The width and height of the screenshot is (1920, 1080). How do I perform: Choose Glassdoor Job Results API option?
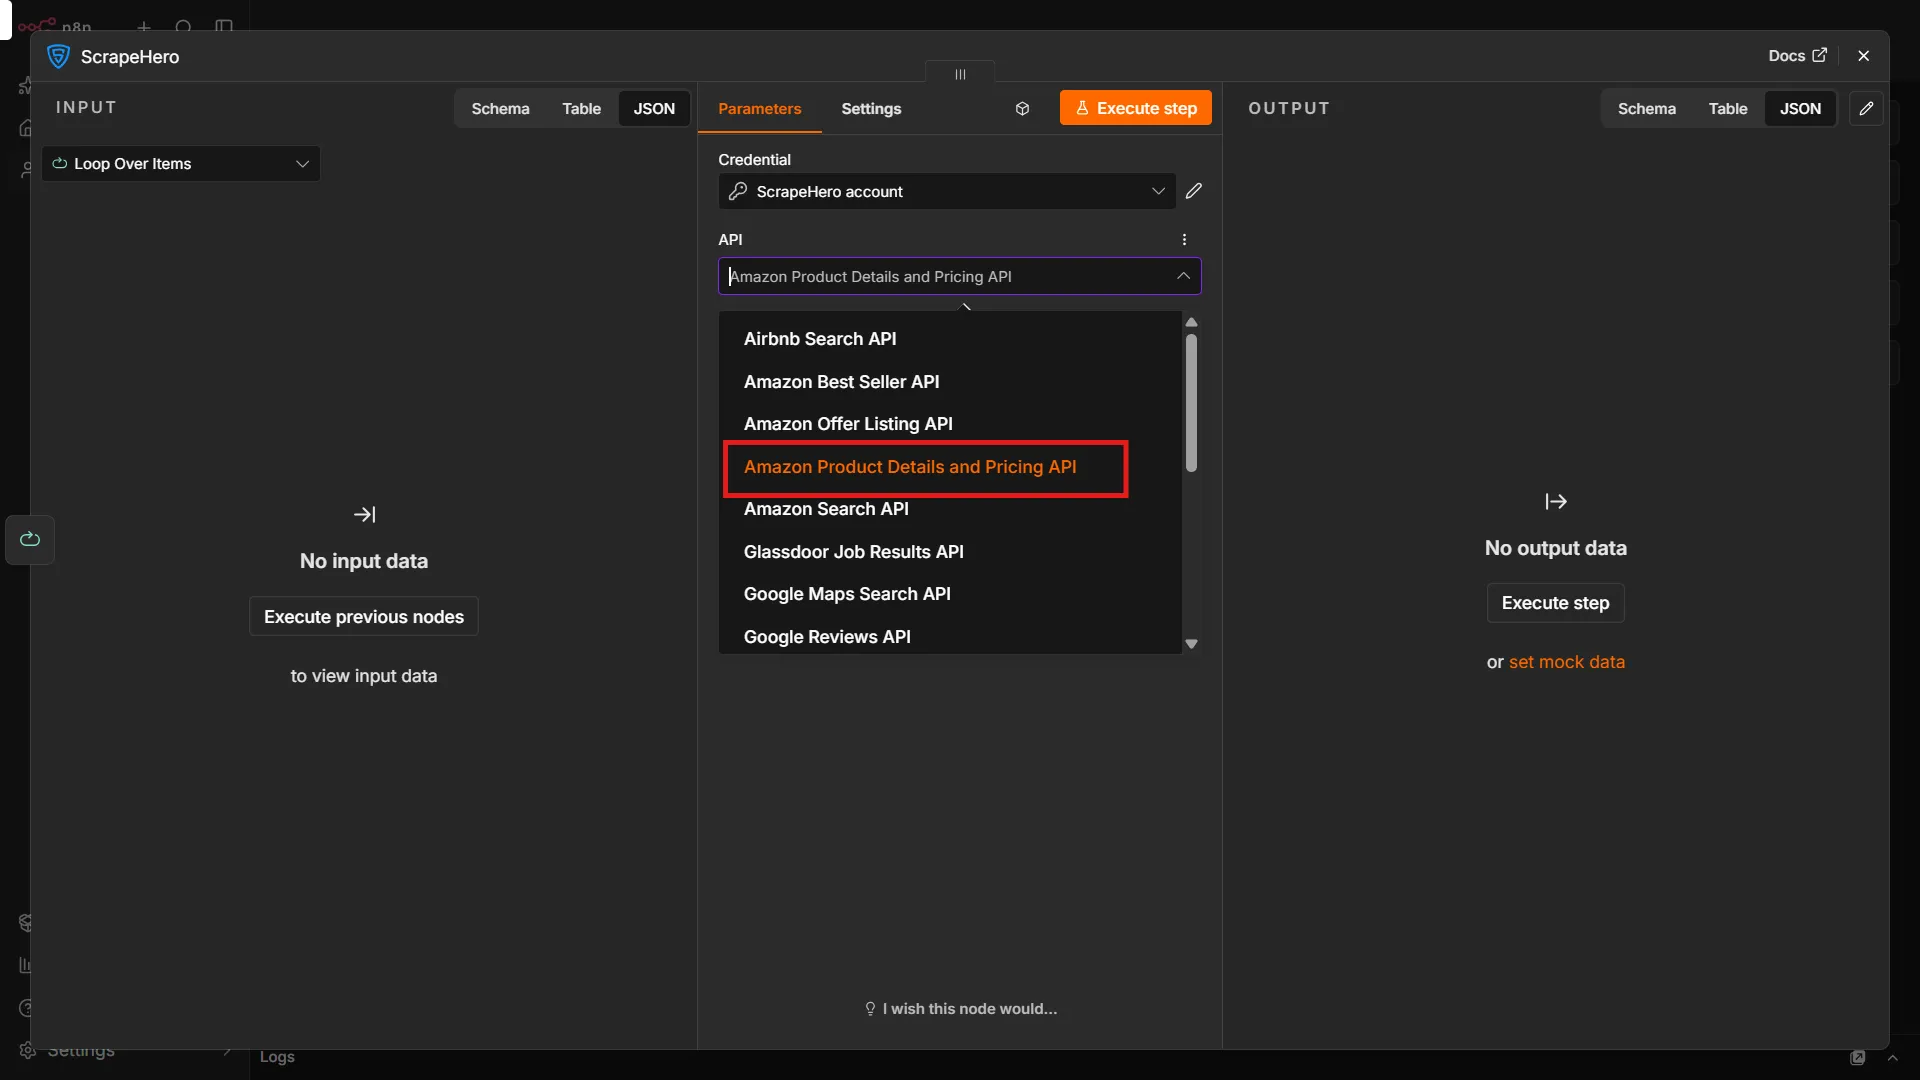[950, 552]
